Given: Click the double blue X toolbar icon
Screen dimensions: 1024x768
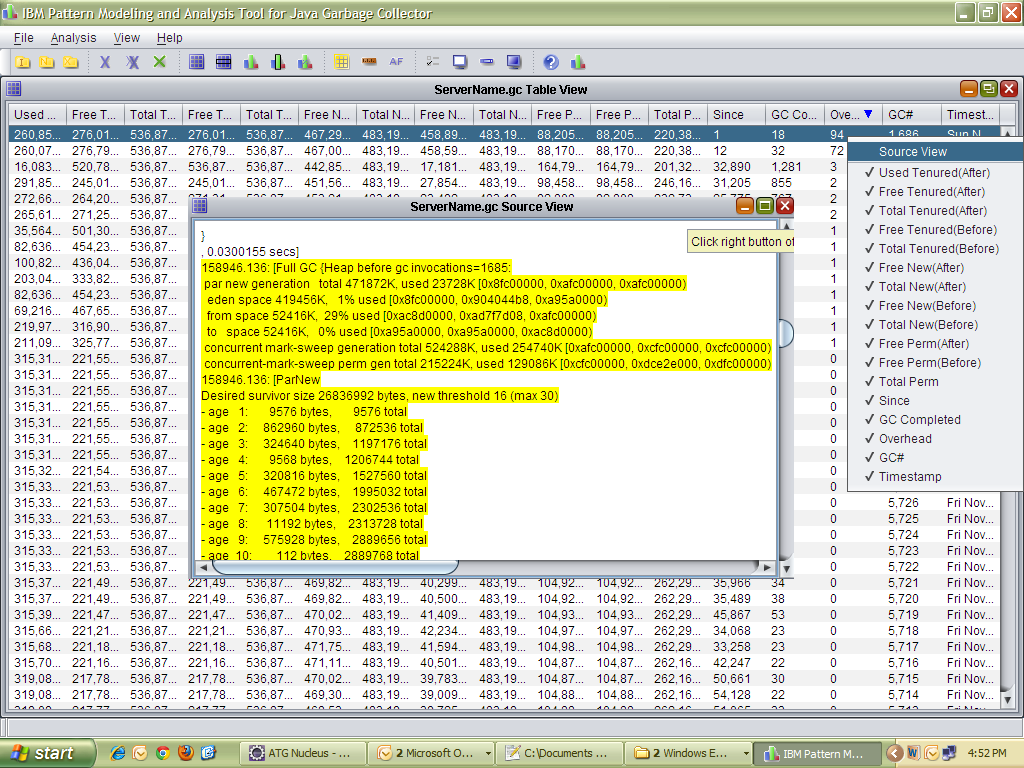Looking at the screenshot, I should [x=133, y=62].
